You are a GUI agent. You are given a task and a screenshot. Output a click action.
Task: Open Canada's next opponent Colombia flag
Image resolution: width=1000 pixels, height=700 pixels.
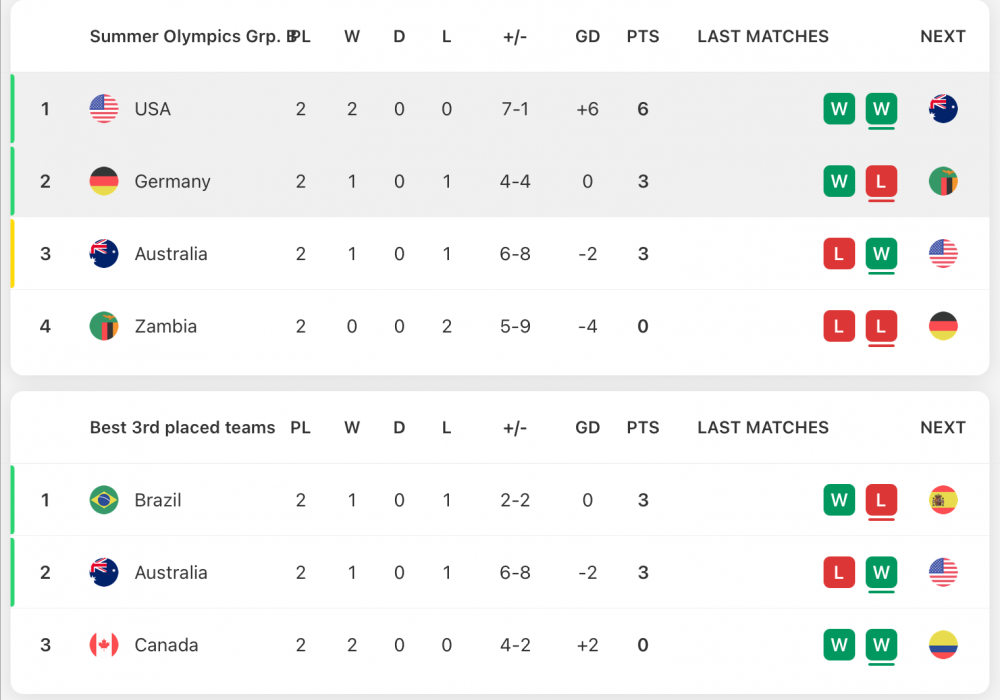click(943, 645)
